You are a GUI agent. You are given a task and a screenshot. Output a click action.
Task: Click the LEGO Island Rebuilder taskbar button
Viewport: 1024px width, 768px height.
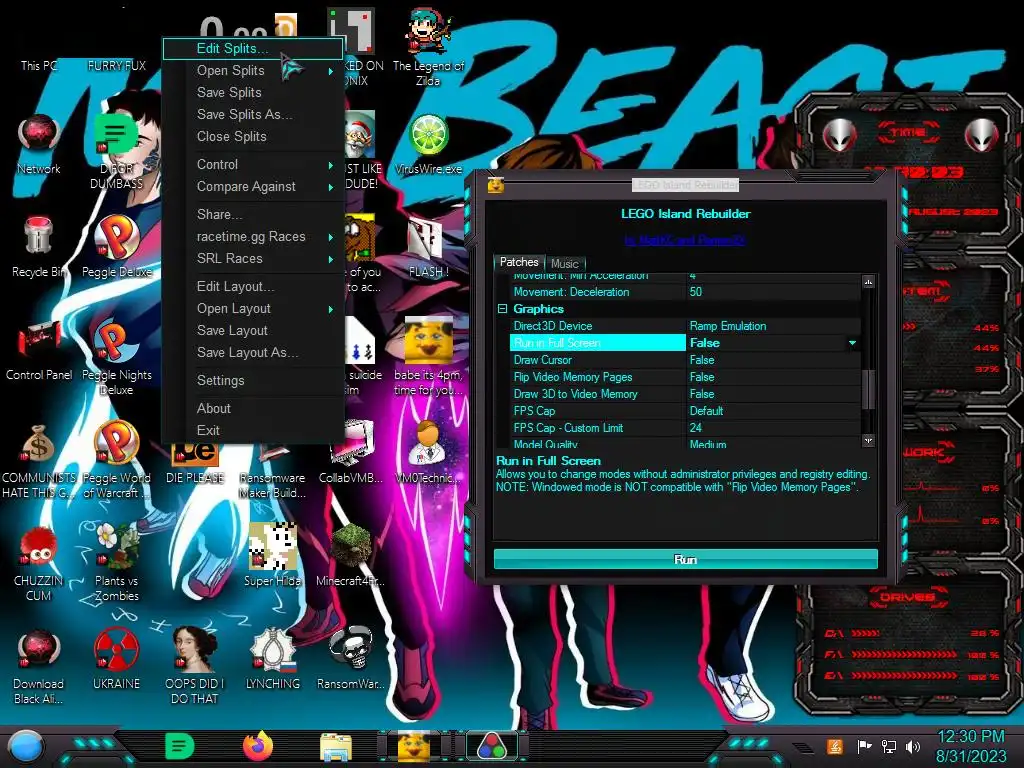click(x=415, y=746)
